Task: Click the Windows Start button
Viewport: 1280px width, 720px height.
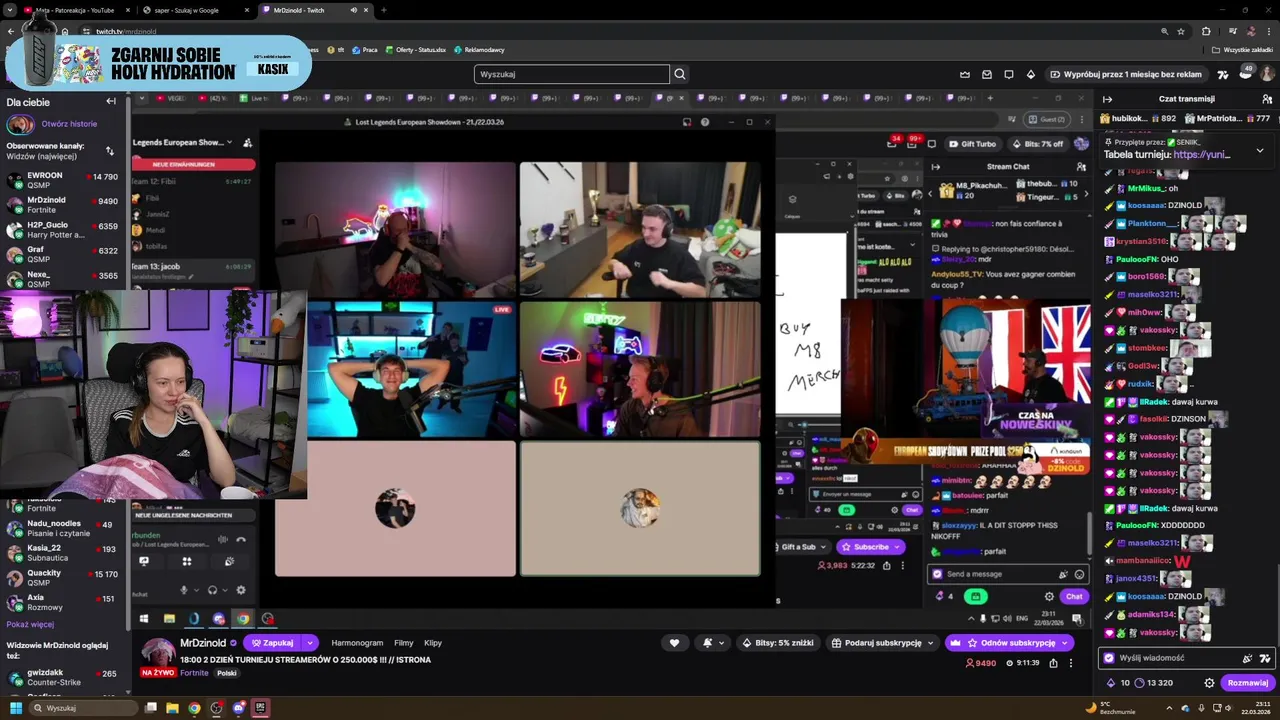Action: click(x=15, y=708)
